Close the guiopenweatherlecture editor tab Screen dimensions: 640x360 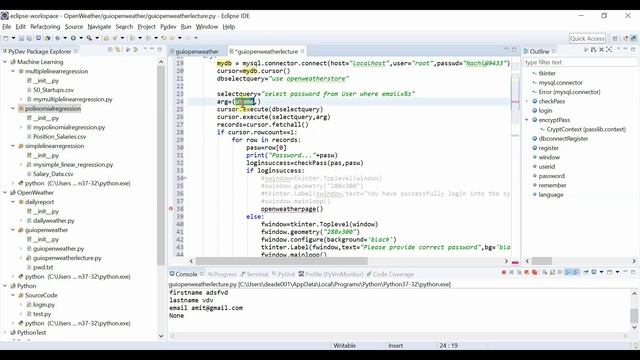pos(302,51)
